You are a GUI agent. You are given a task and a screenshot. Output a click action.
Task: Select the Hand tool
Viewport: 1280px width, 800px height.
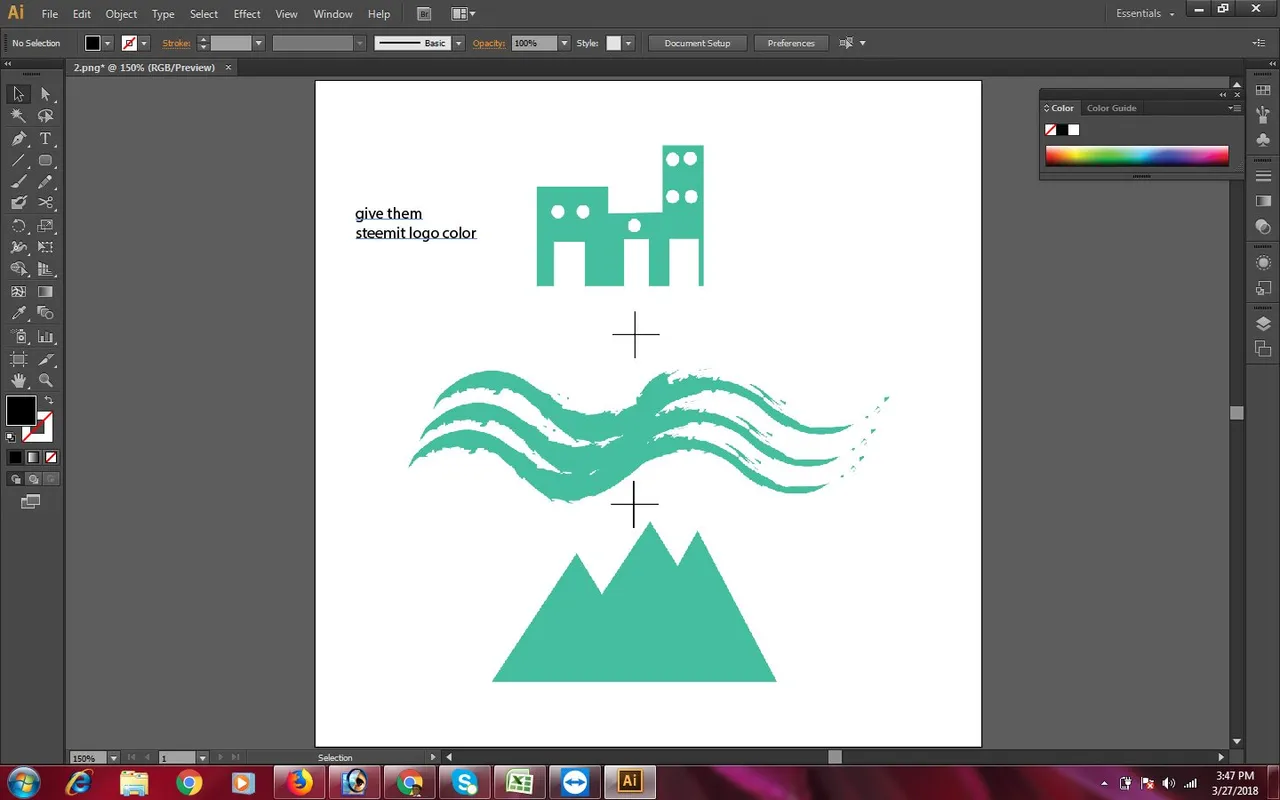pyautogui.click(x=18, y=381)
